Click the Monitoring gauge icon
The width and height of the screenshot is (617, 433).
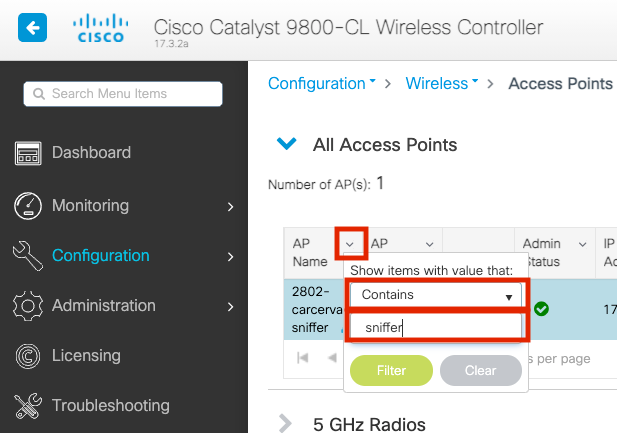point(28,205)
